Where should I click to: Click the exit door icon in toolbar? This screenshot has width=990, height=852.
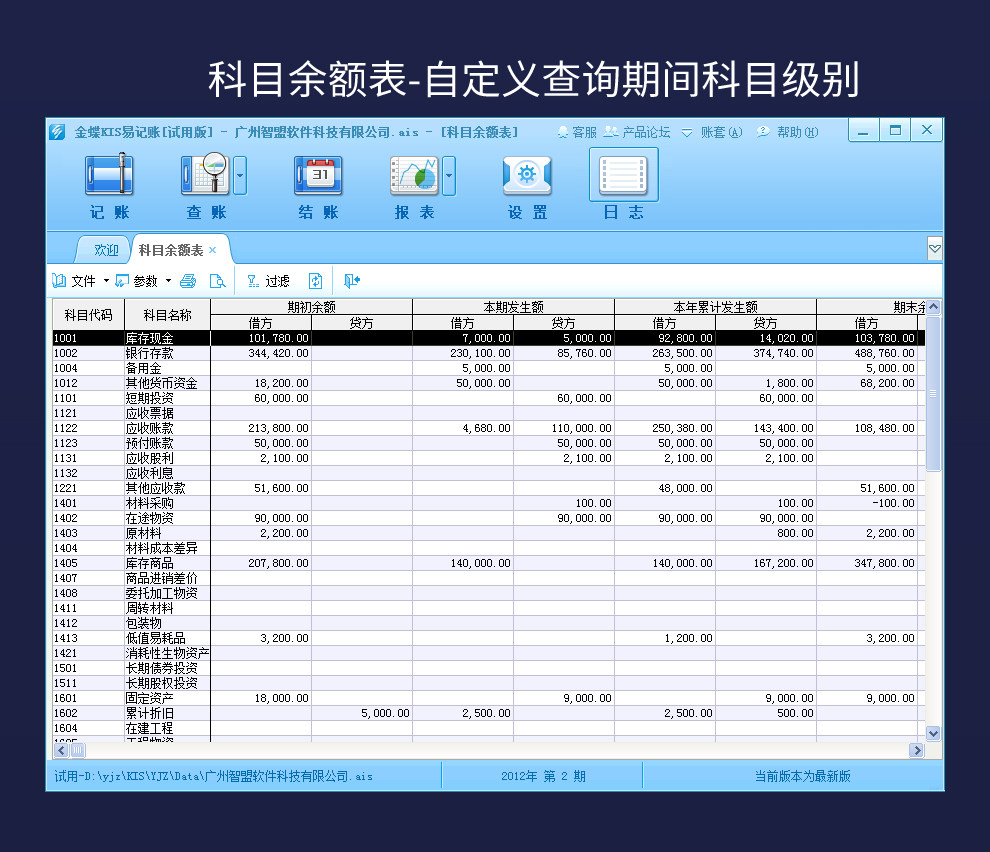(x=352, y=281)
